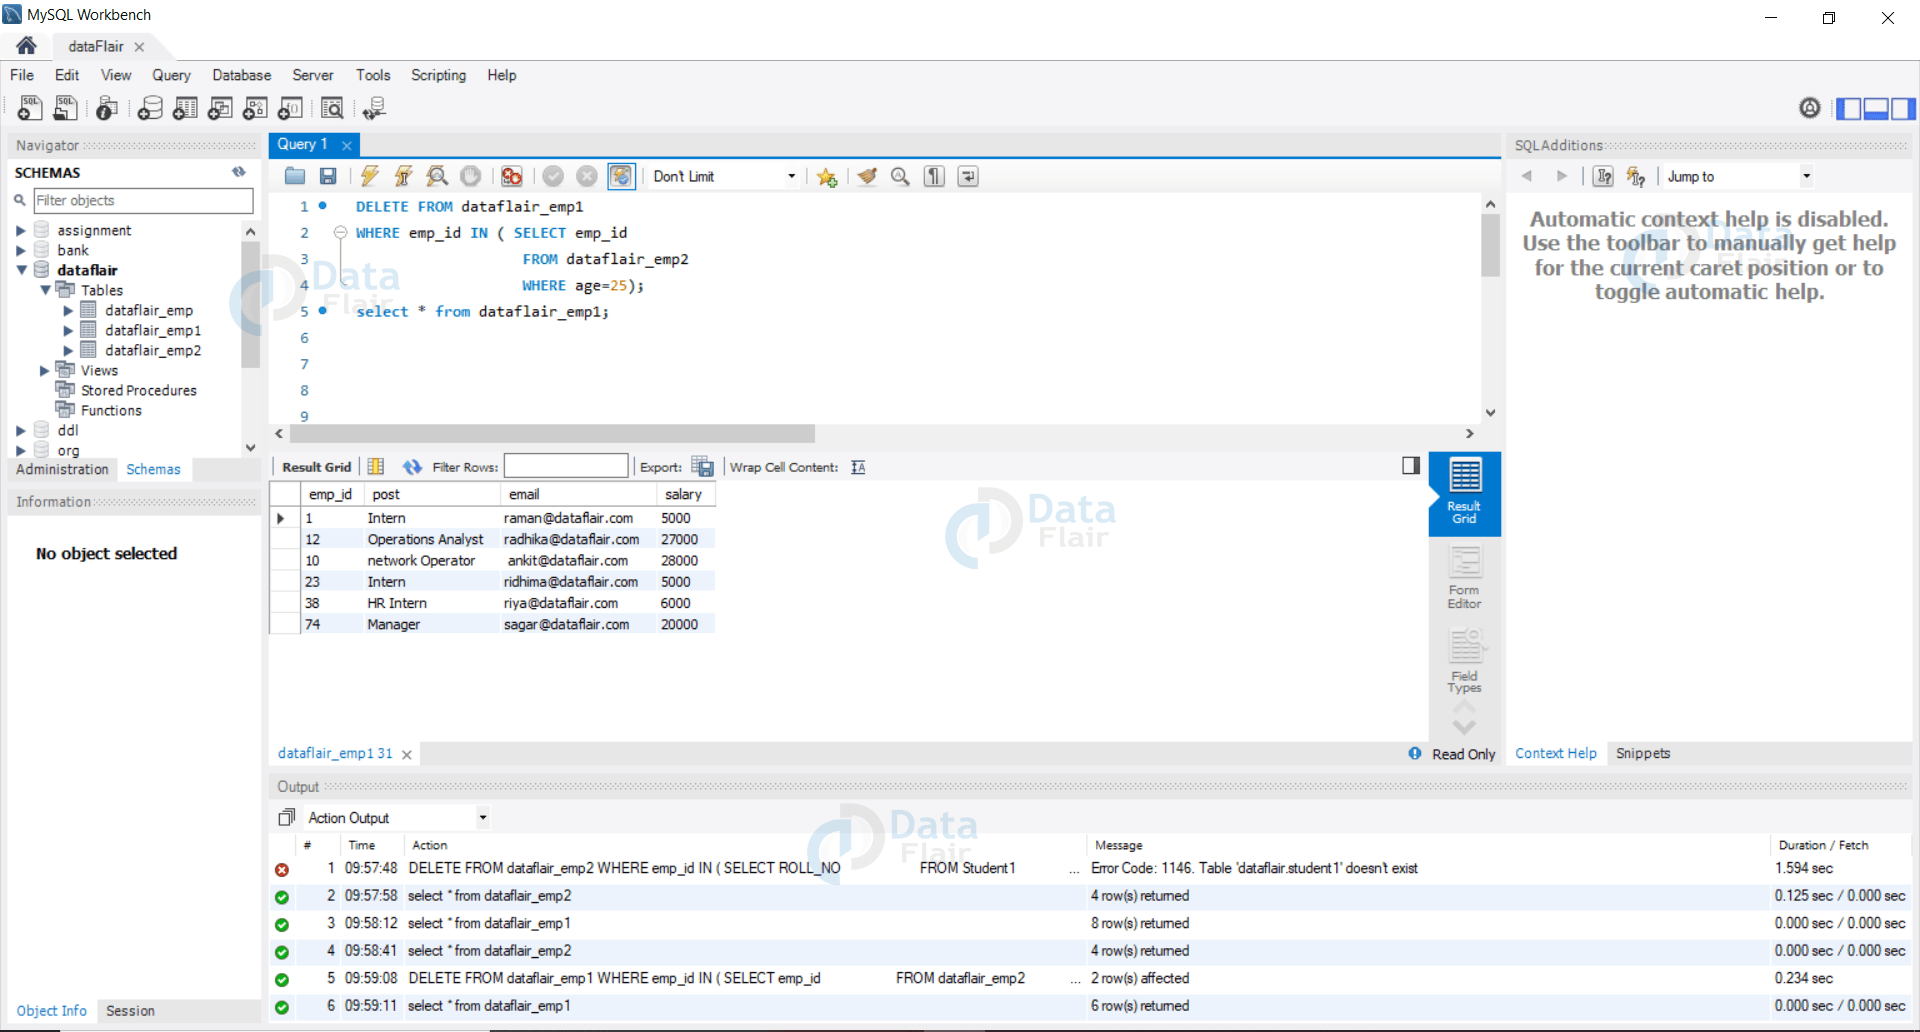
Task: Toggle the bottom output panel visibility
Action: point(1876,108)
